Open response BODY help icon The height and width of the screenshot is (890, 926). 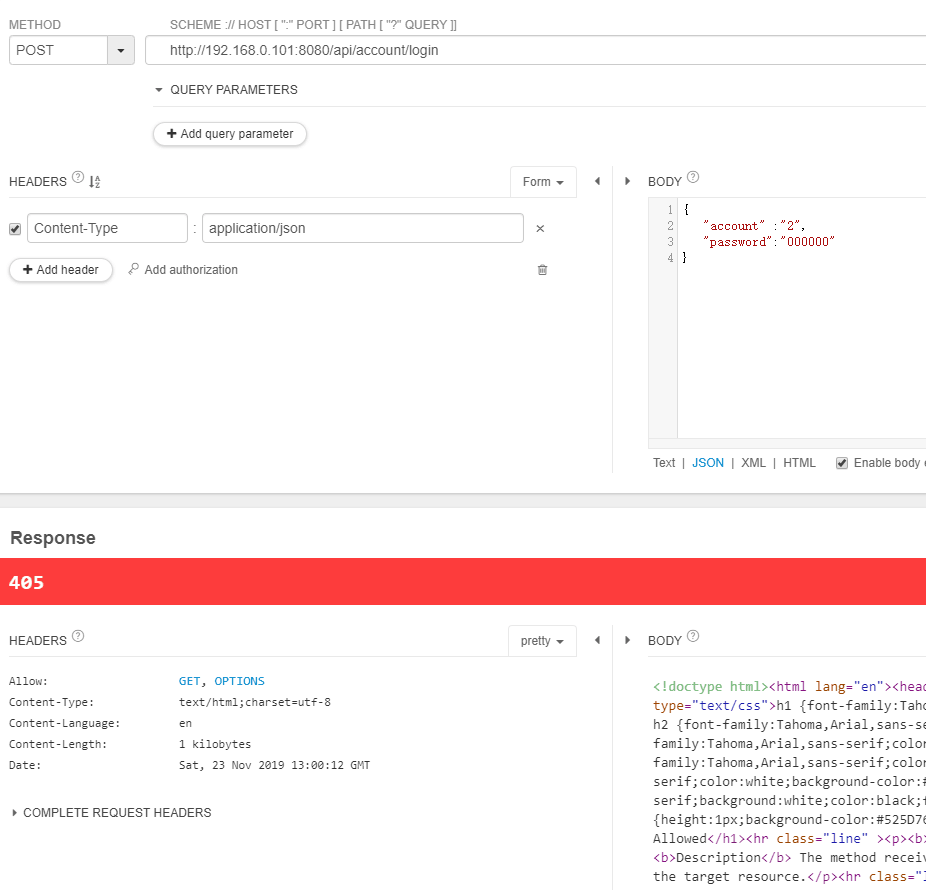pos(693,636)
